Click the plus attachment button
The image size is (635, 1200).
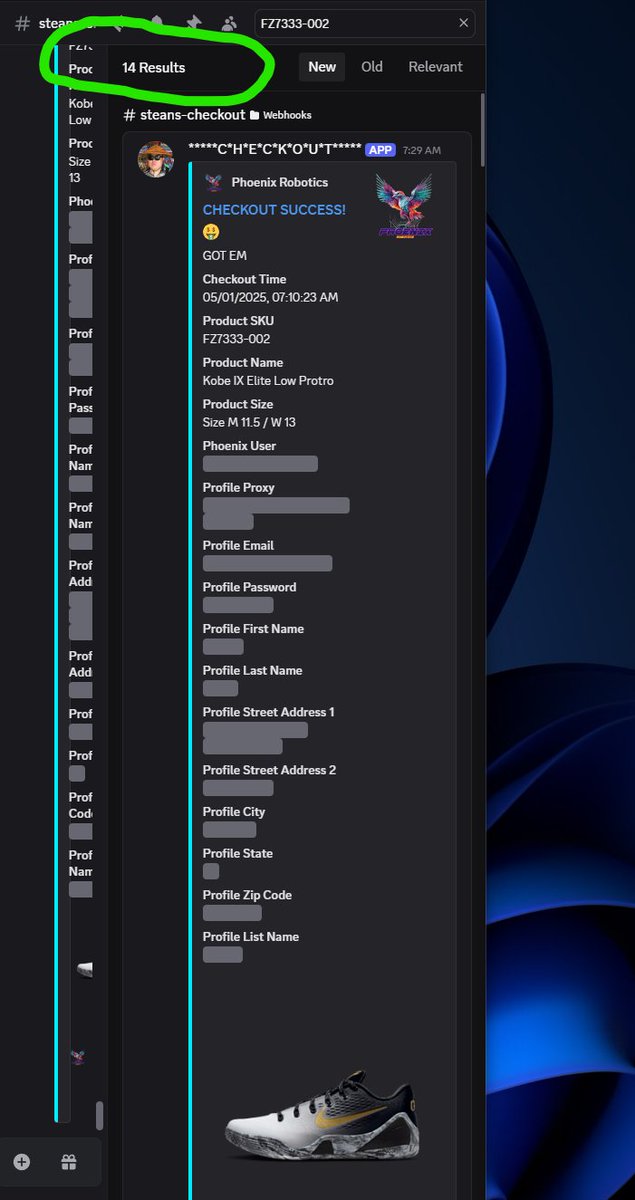[x=22, y=1162]
